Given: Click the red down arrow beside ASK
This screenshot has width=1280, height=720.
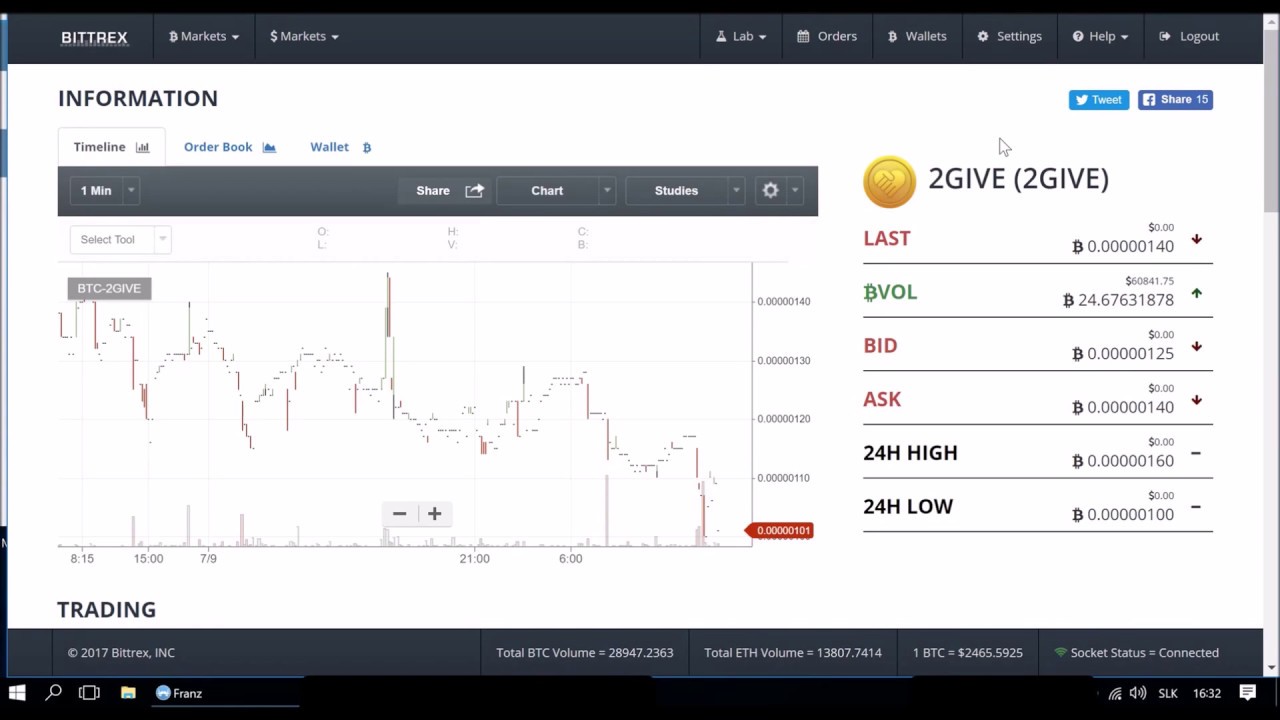Looking at the screenshot, I should pos(1196,400).
